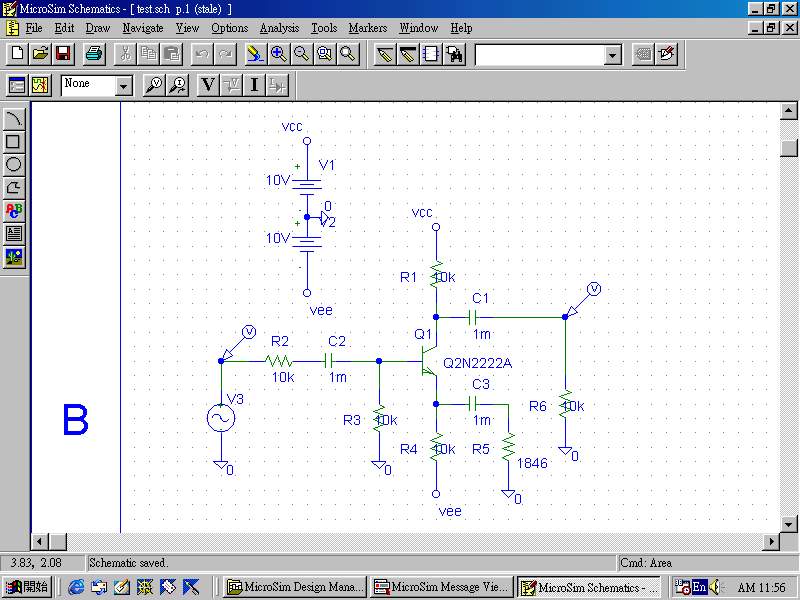Print the schematic using the printer icon

[x=94, y=54]
